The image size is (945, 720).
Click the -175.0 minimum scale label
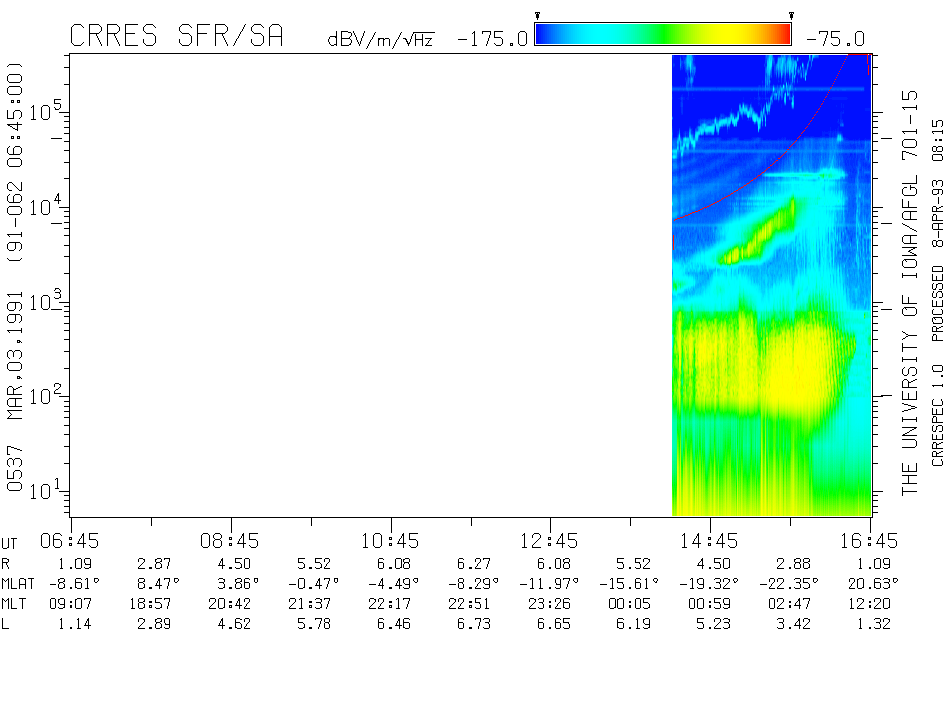pos(492,39)
